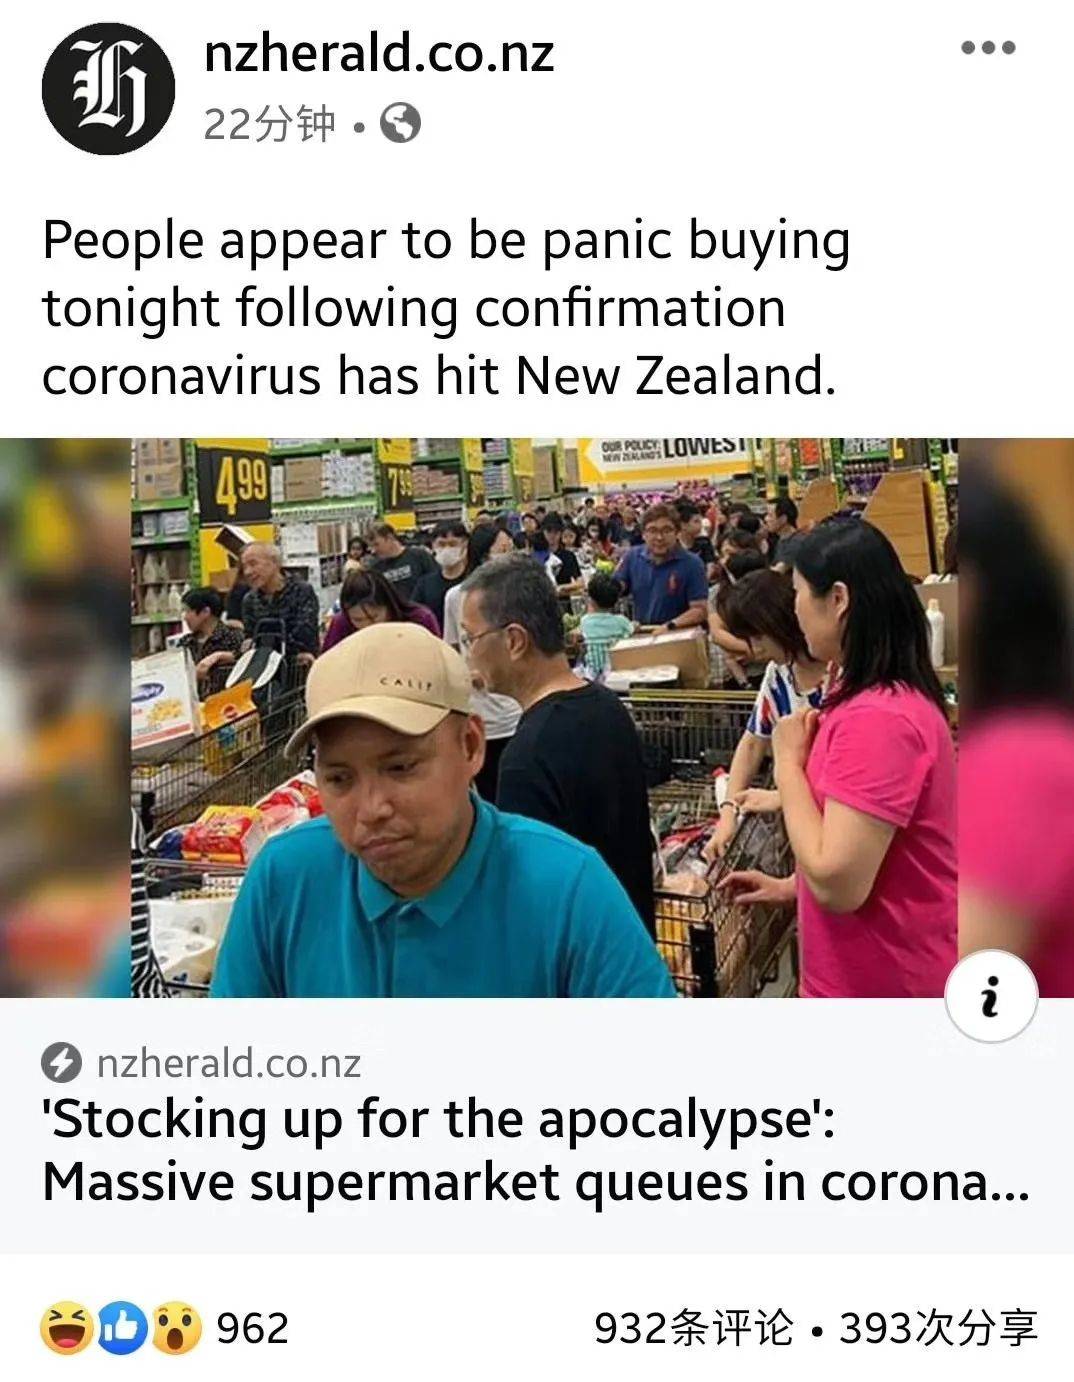Open the three-dot post options menu

pos(988,47)
